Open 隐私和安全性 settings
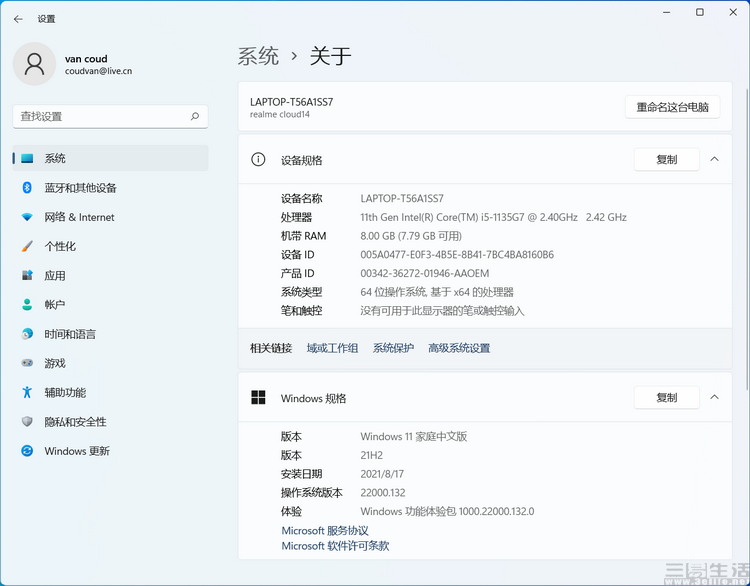The image size is (750, 586). pos(110,421)
